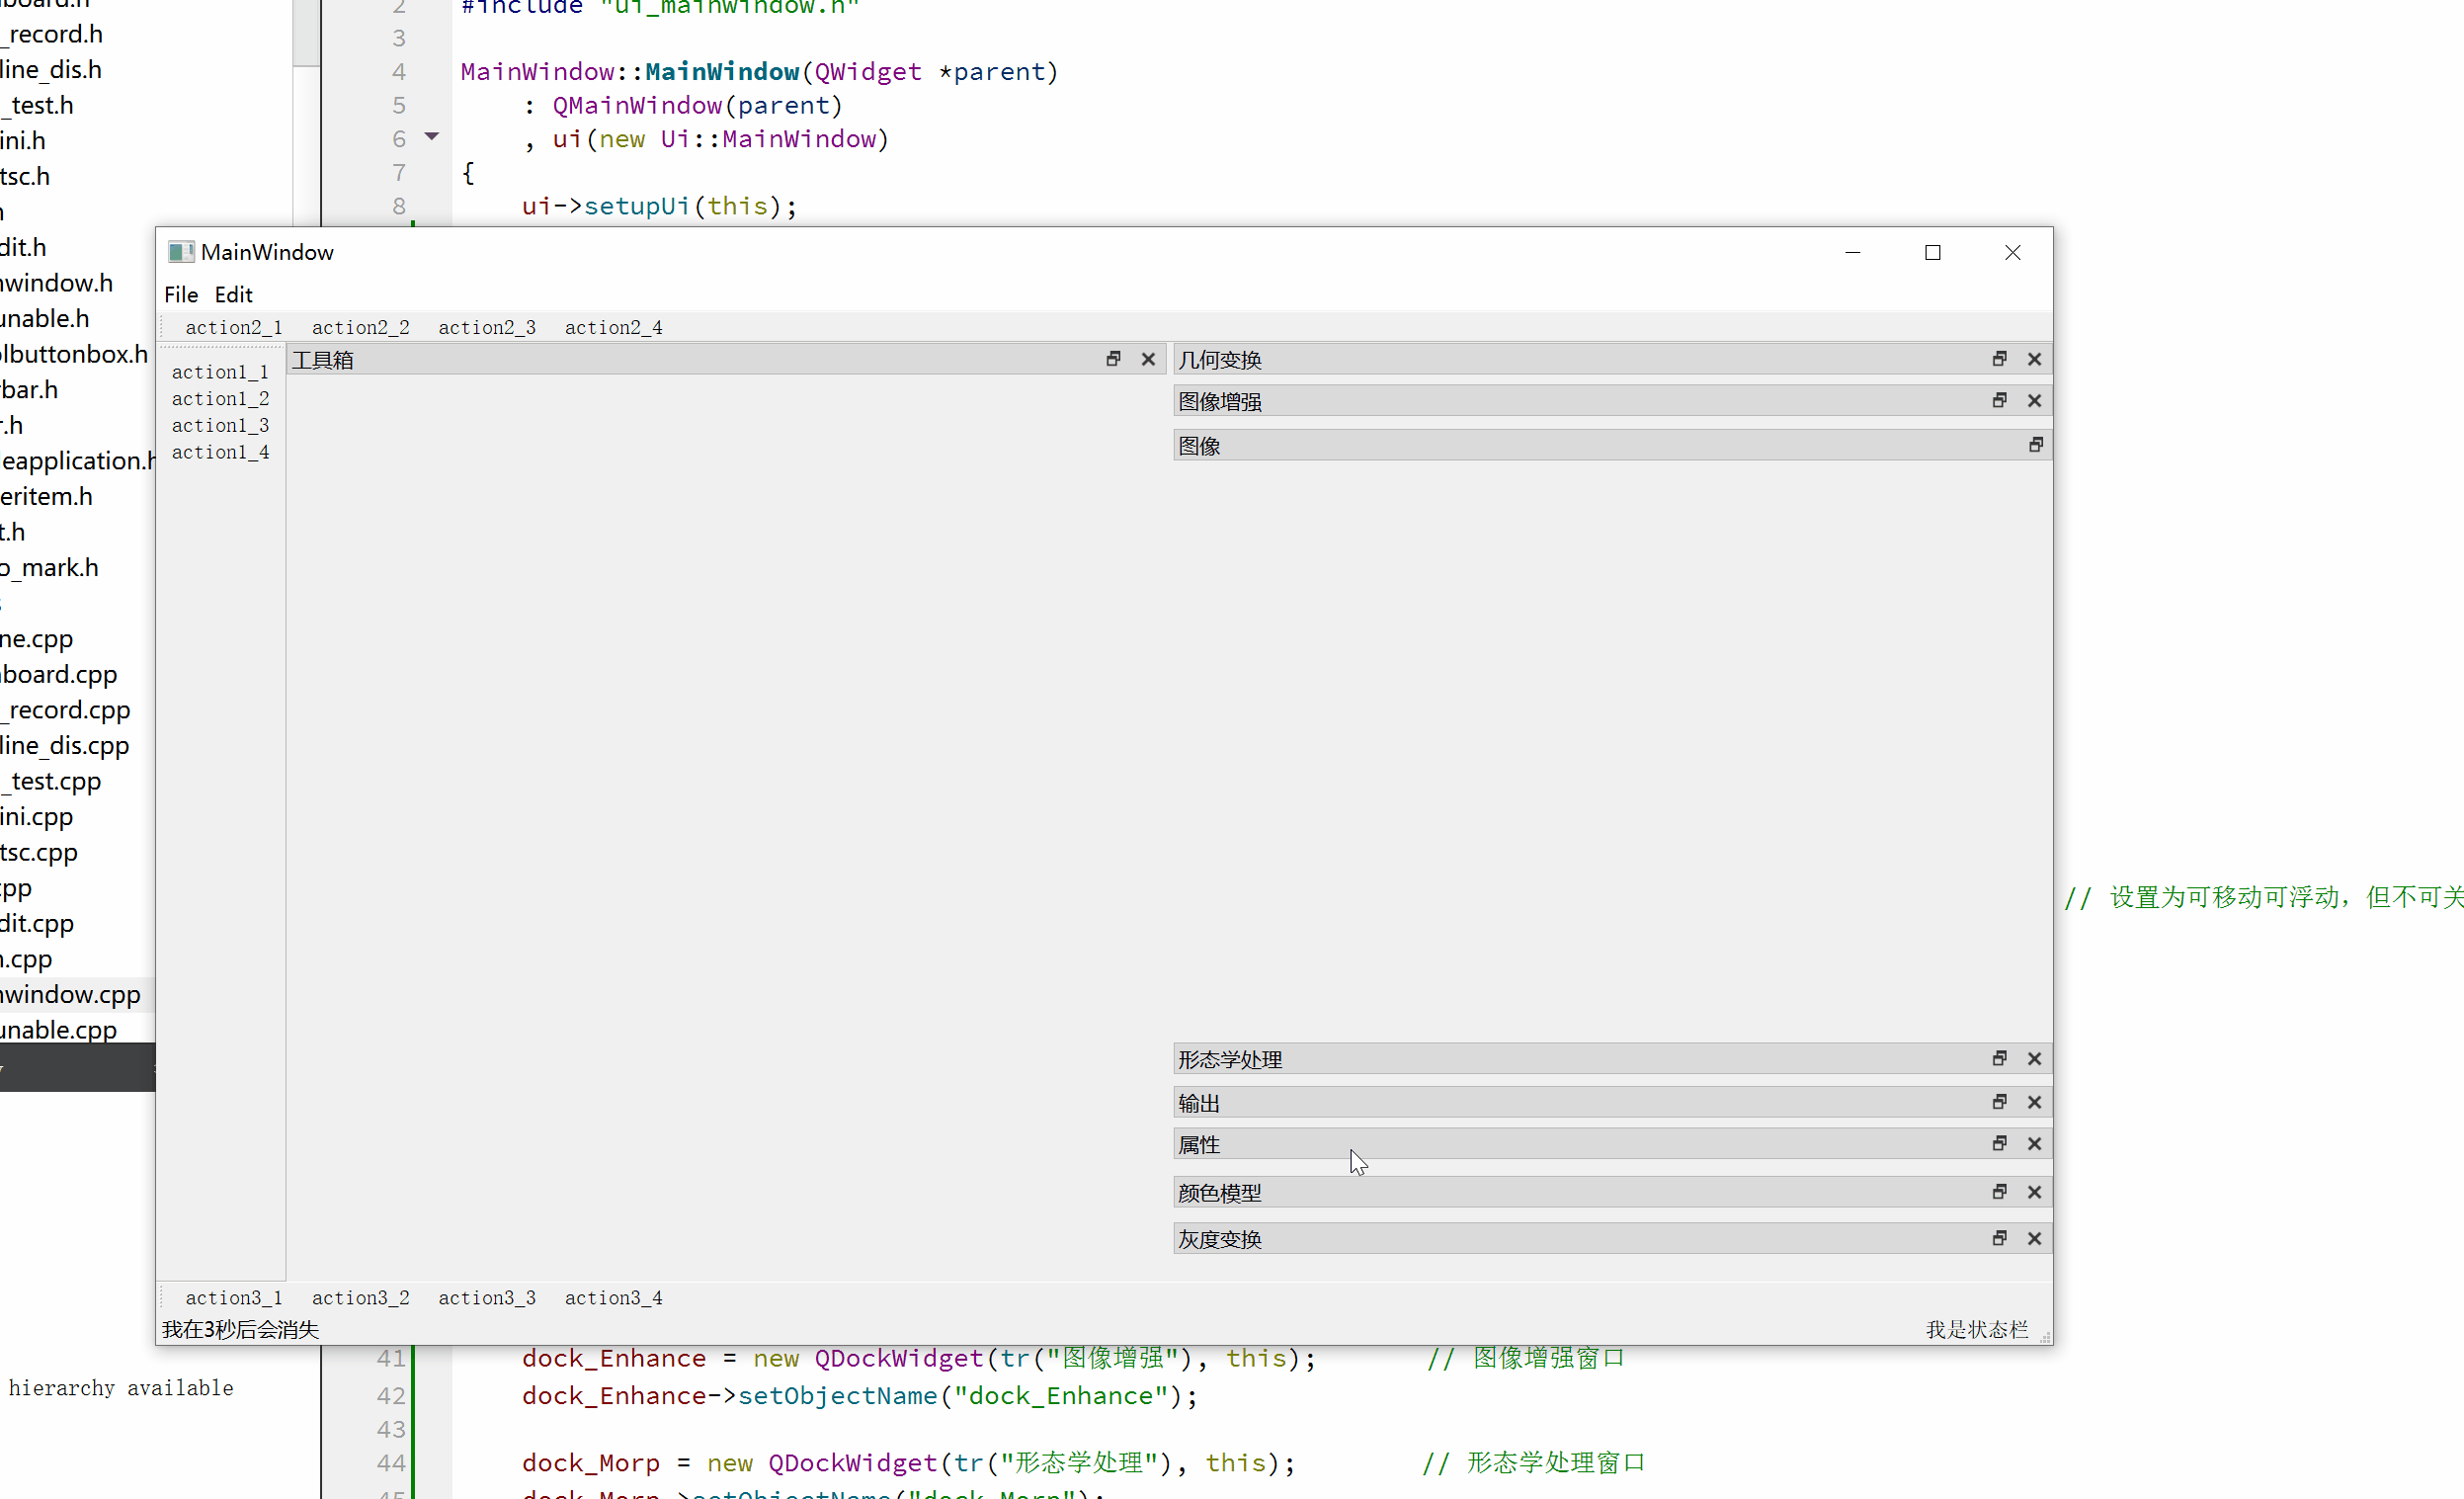Float the 输出 dock panel
This screenshot has height=1499, width=2464.
(x=1999, y=1102)
